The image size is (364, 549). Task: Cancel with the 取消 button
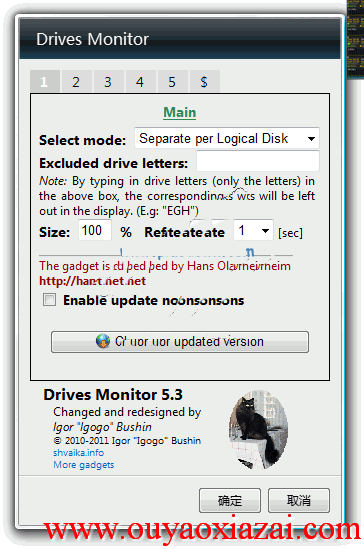(x=299, y=500)
